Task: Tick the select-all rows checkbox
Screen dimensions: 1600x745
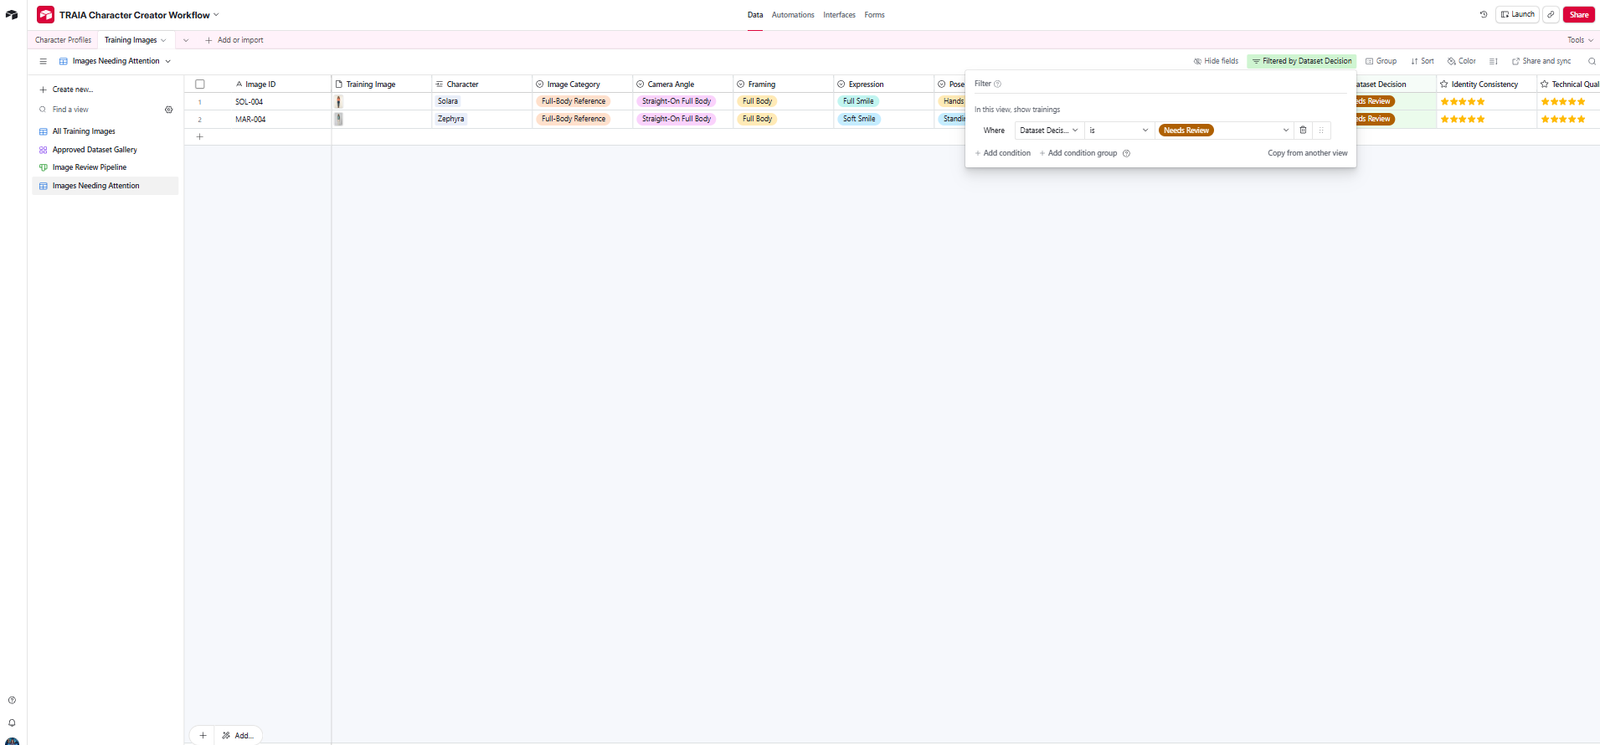Action: click(200, 84)
